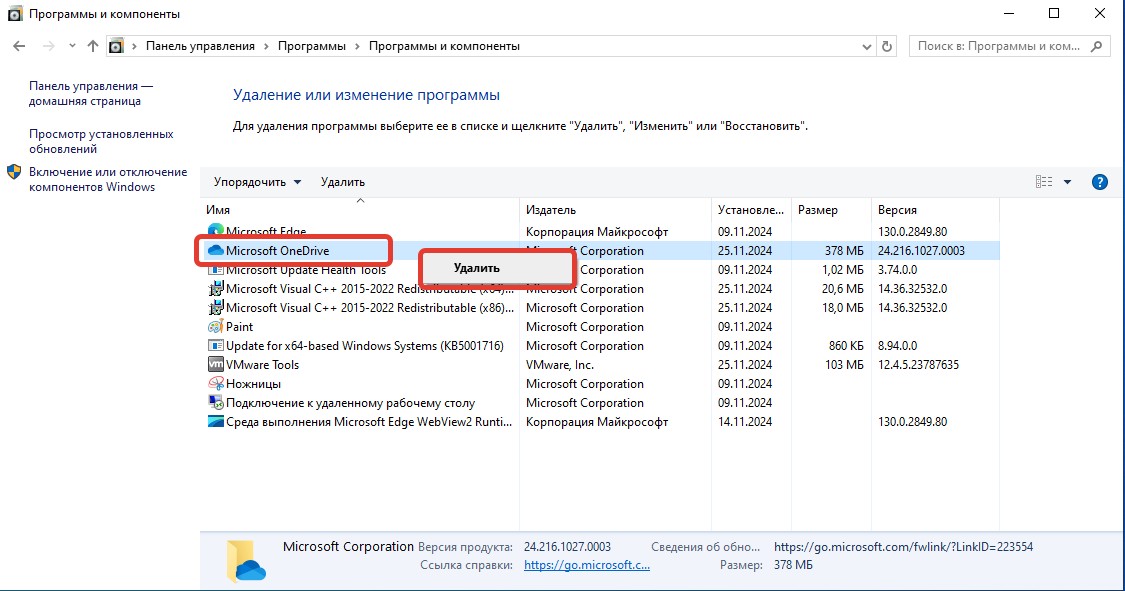This screenshot has width=1125, height=591.
Task: Click the "Ножницы" snipping tool icon
Action: [x=215, y=384]
